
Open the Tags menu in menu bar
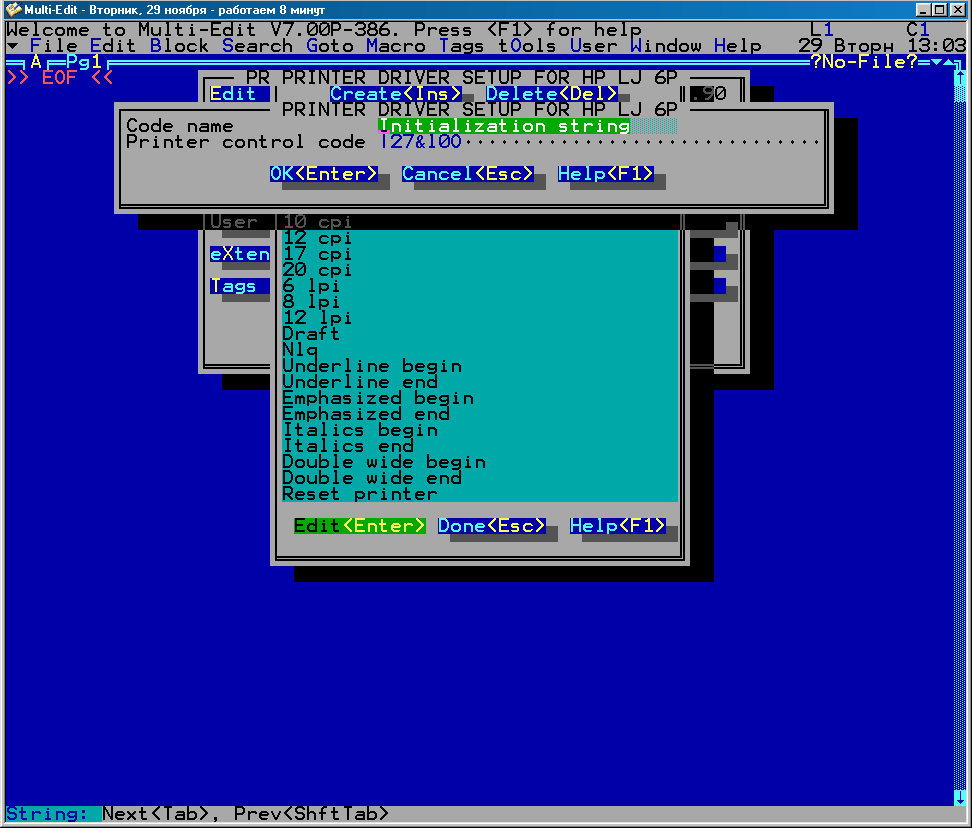pos(461,46)
